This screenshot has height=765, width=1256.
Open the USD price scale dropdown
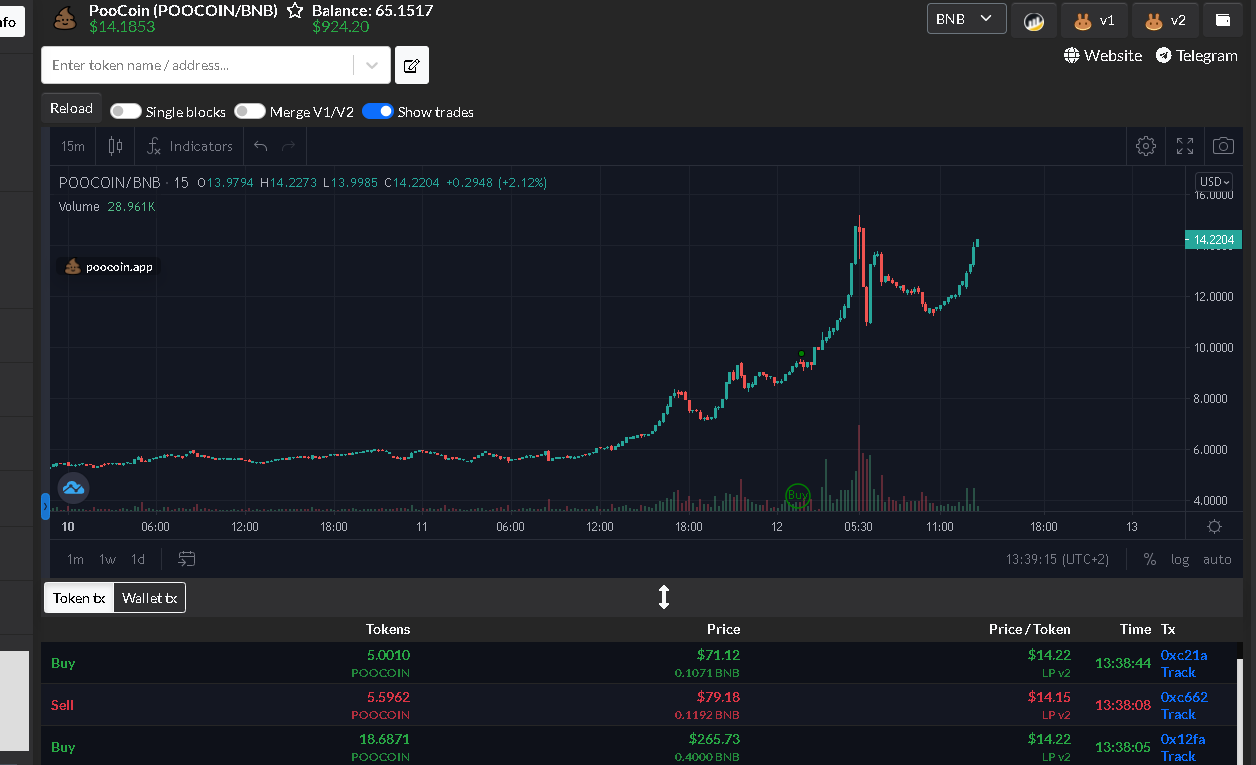tap(1214, 182)
